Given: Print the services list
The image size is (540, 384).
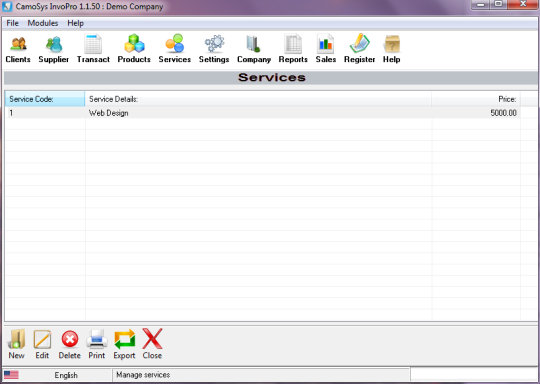Looking at the screenshot, I should [96, 344].
